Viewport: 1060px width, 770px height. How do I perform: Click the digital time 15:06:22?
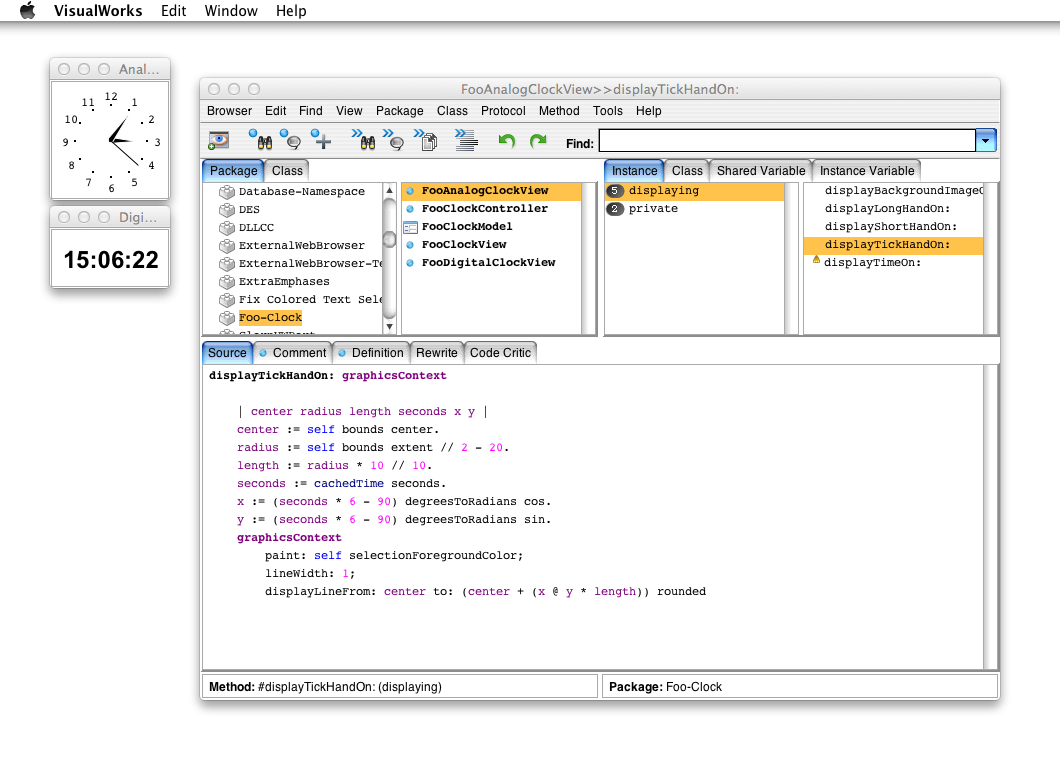(x=111, y=260)
